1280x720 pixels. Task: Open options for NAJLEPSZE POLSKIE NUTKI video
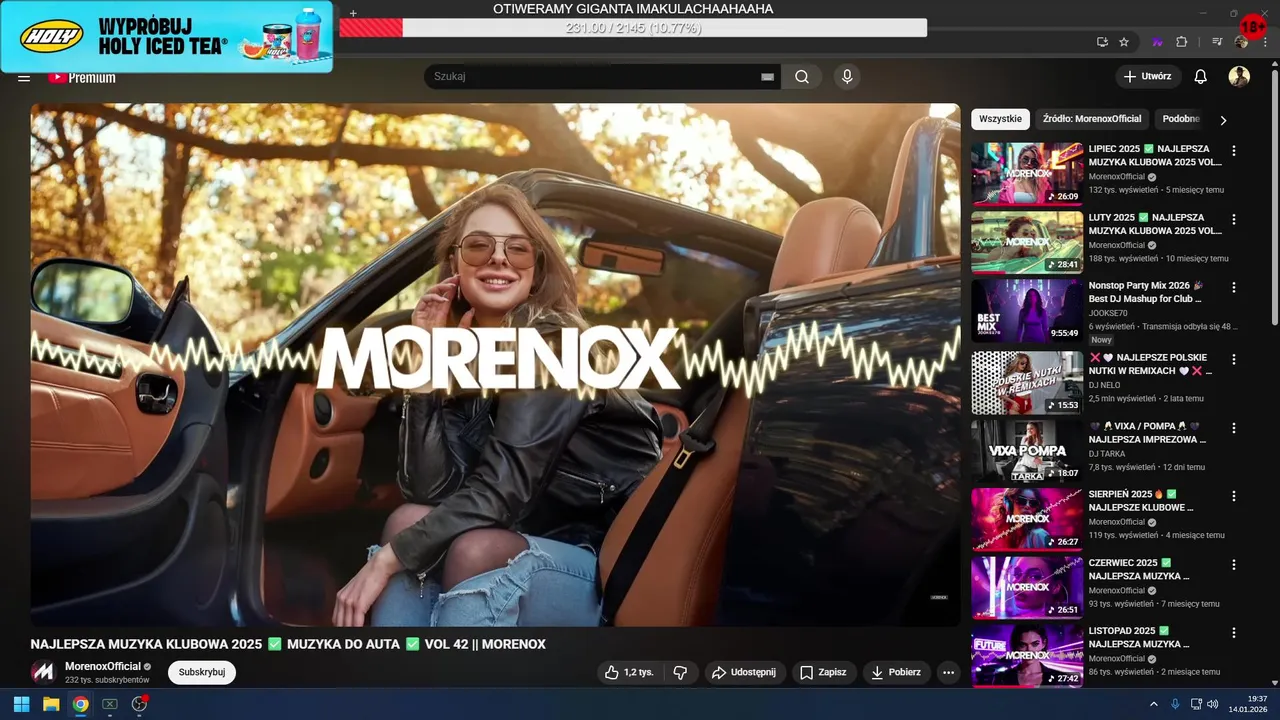click(x=1234, y=359)
